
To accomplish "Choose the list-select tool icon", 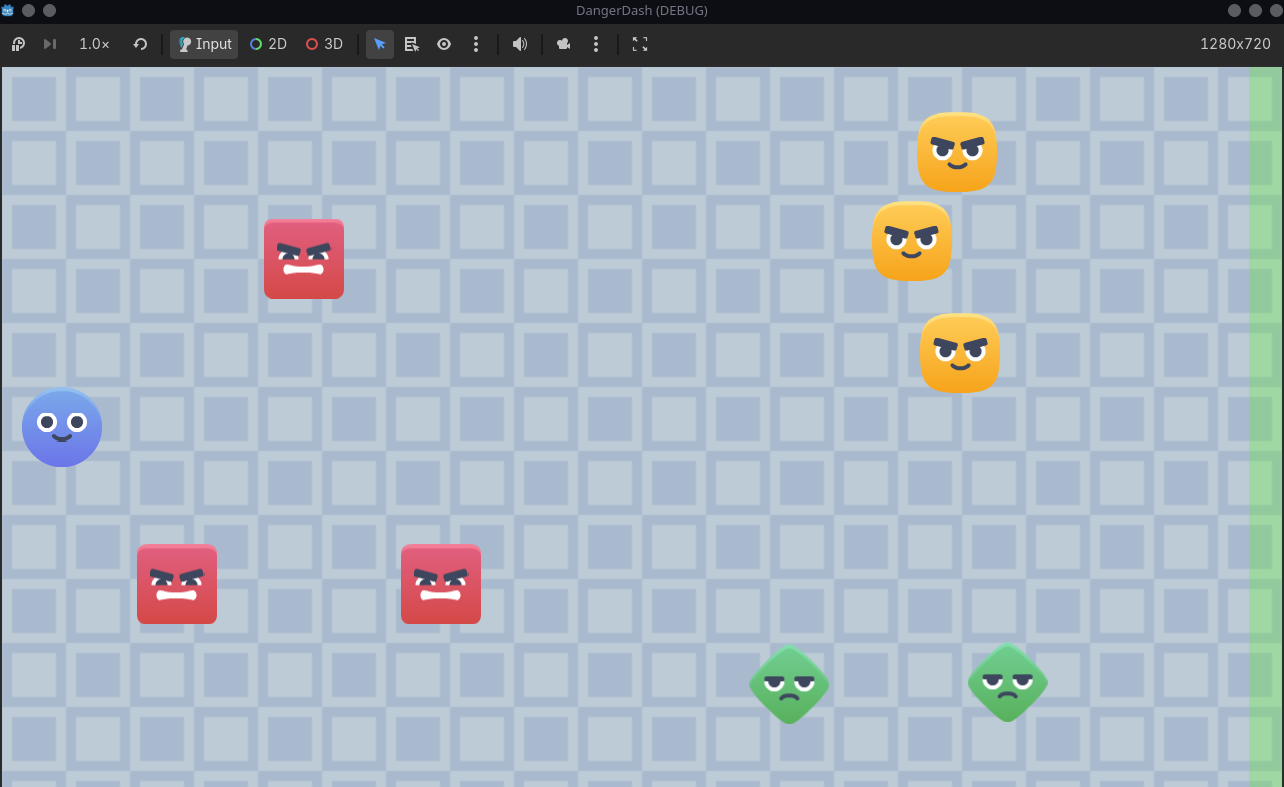I will pos(411,44).
